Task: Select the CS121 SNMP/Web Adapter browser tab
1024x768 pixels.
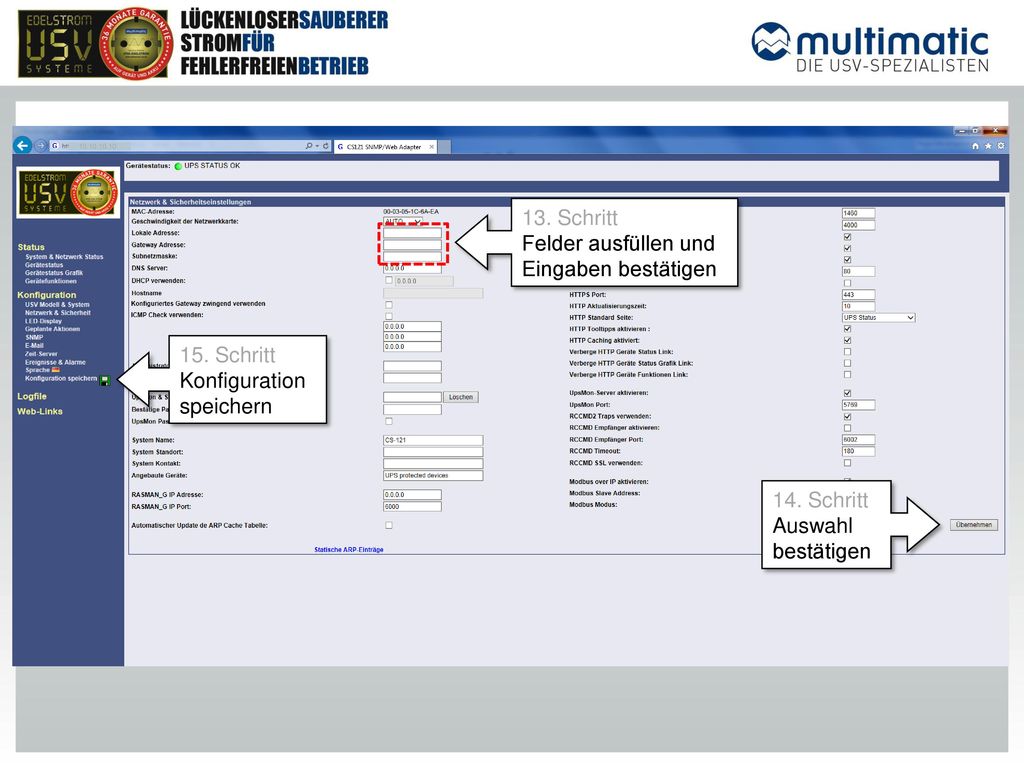Action: click(x=385, y=147)
